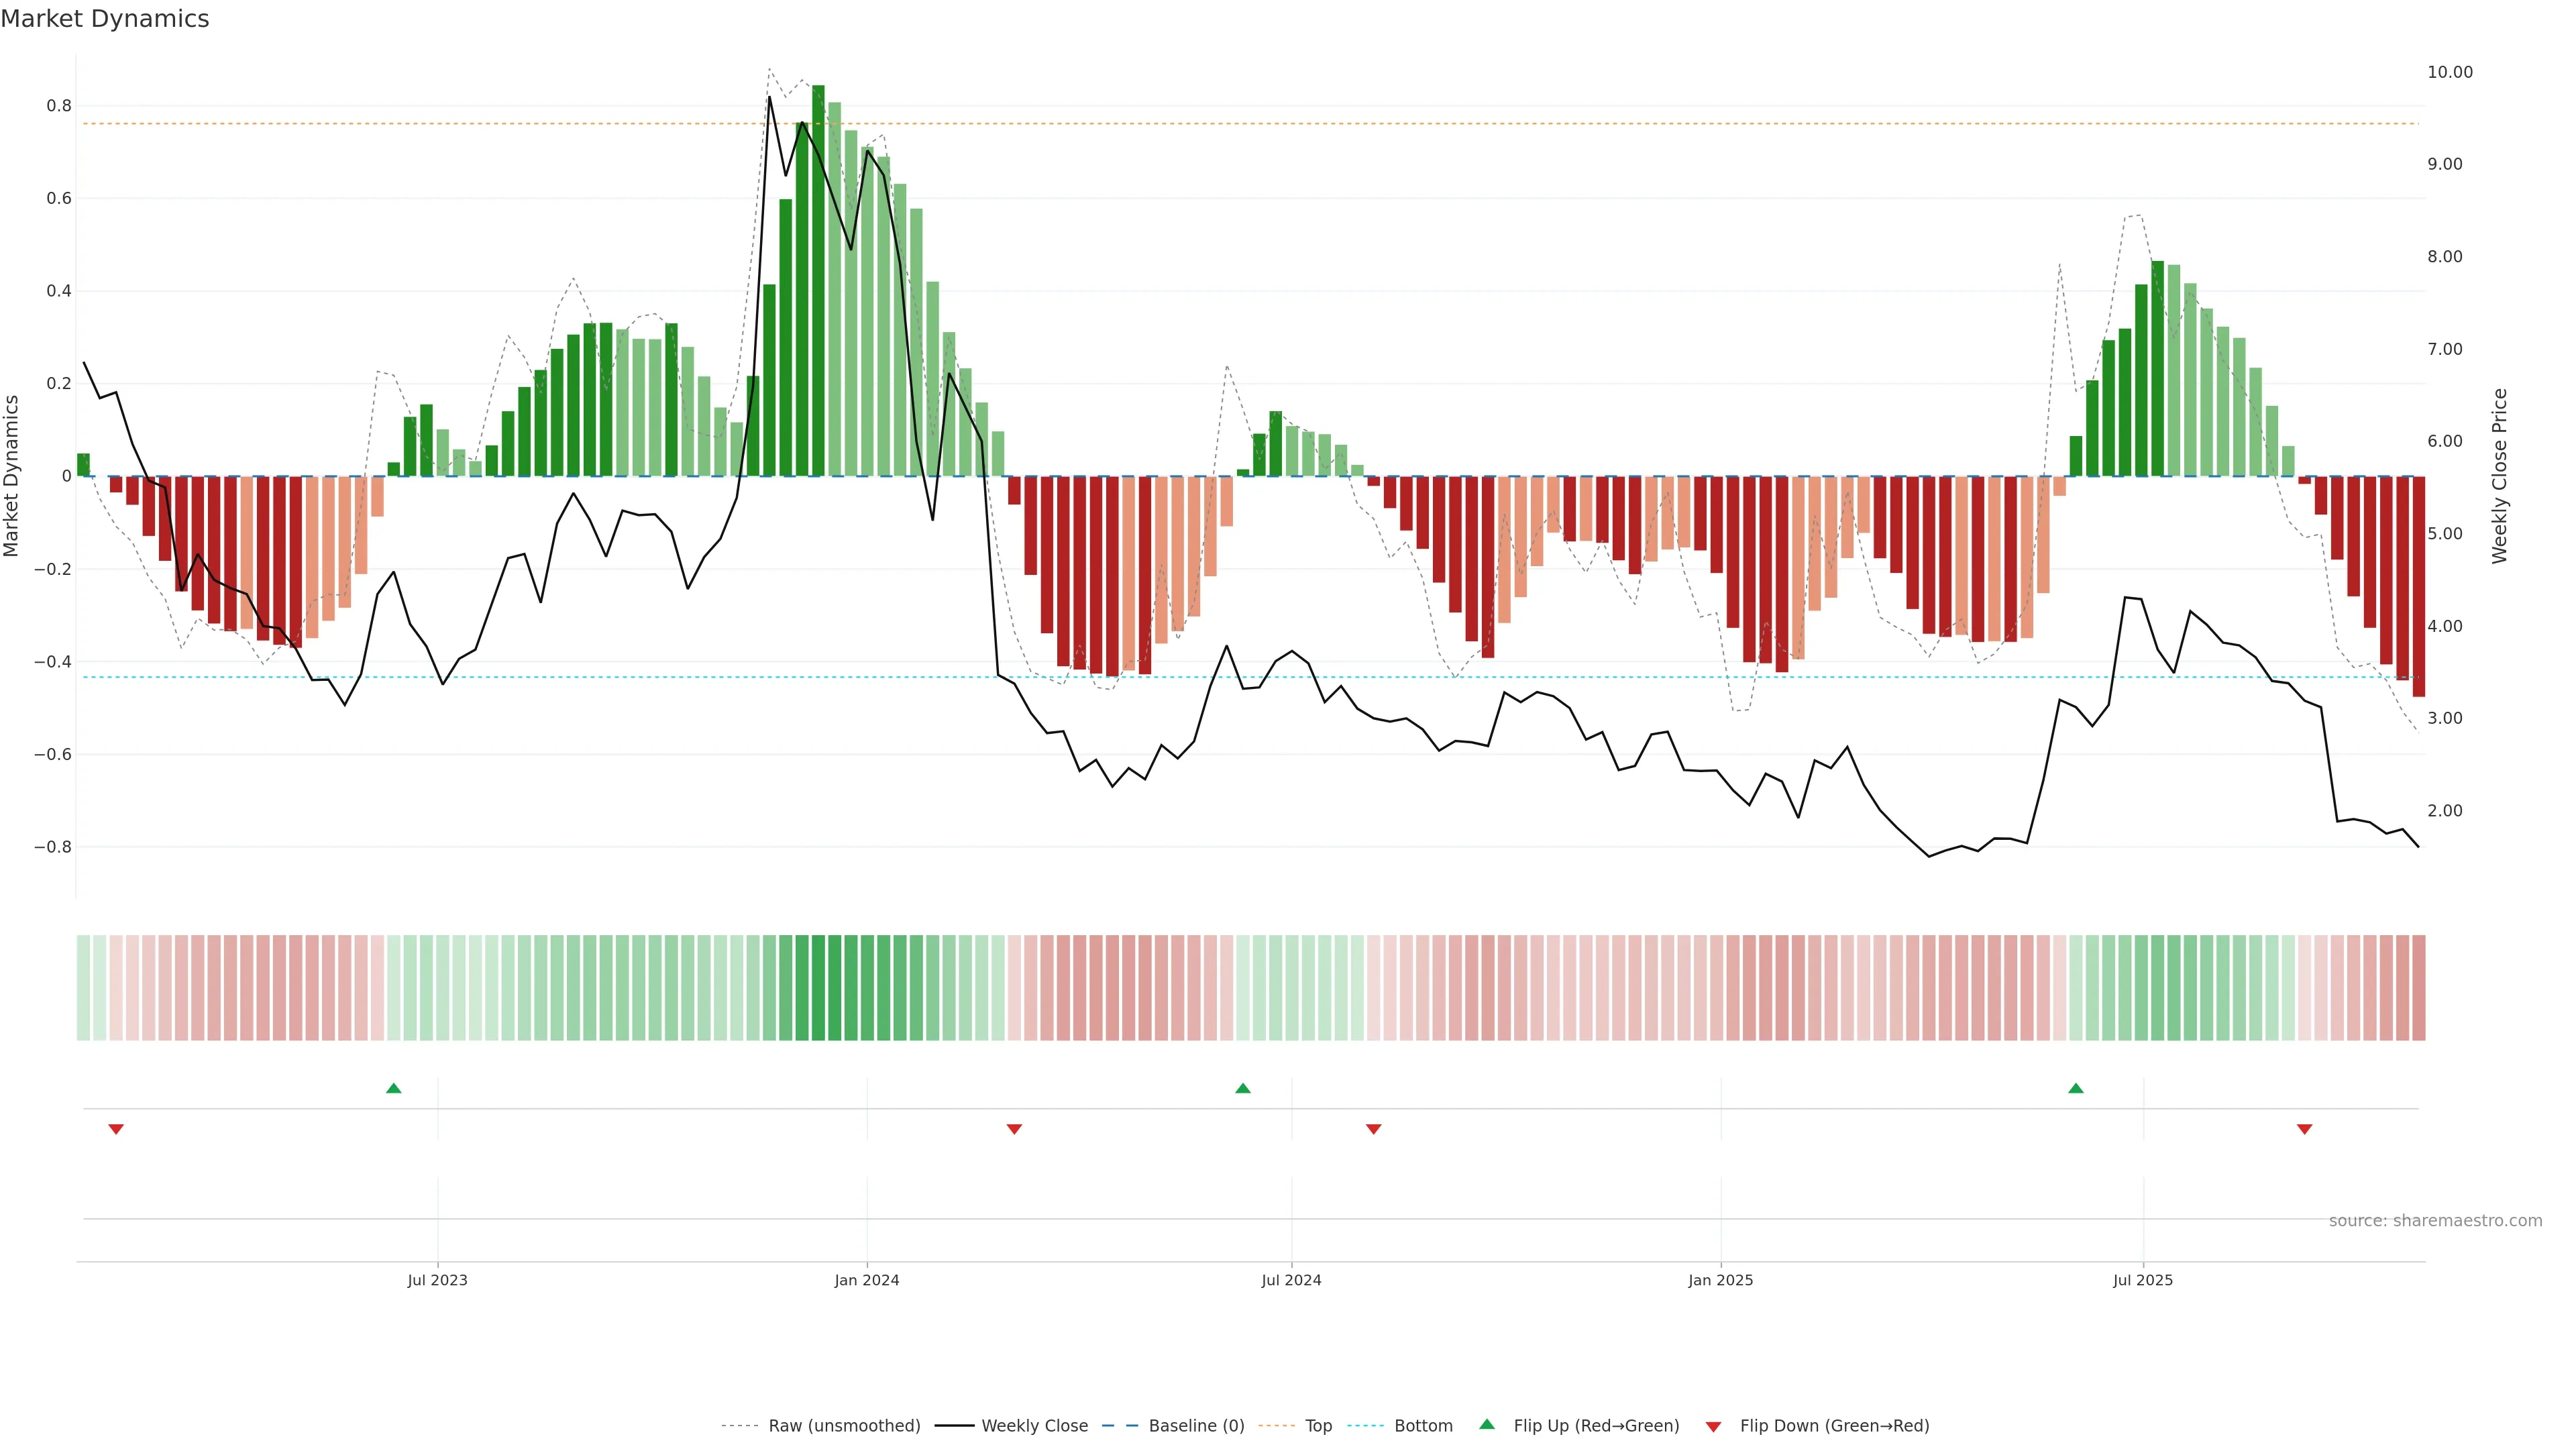Screen dimensions: 2576x1449
Task: Hide the Bottom threshold legend entry
Action: (x=1423, y=1426)
